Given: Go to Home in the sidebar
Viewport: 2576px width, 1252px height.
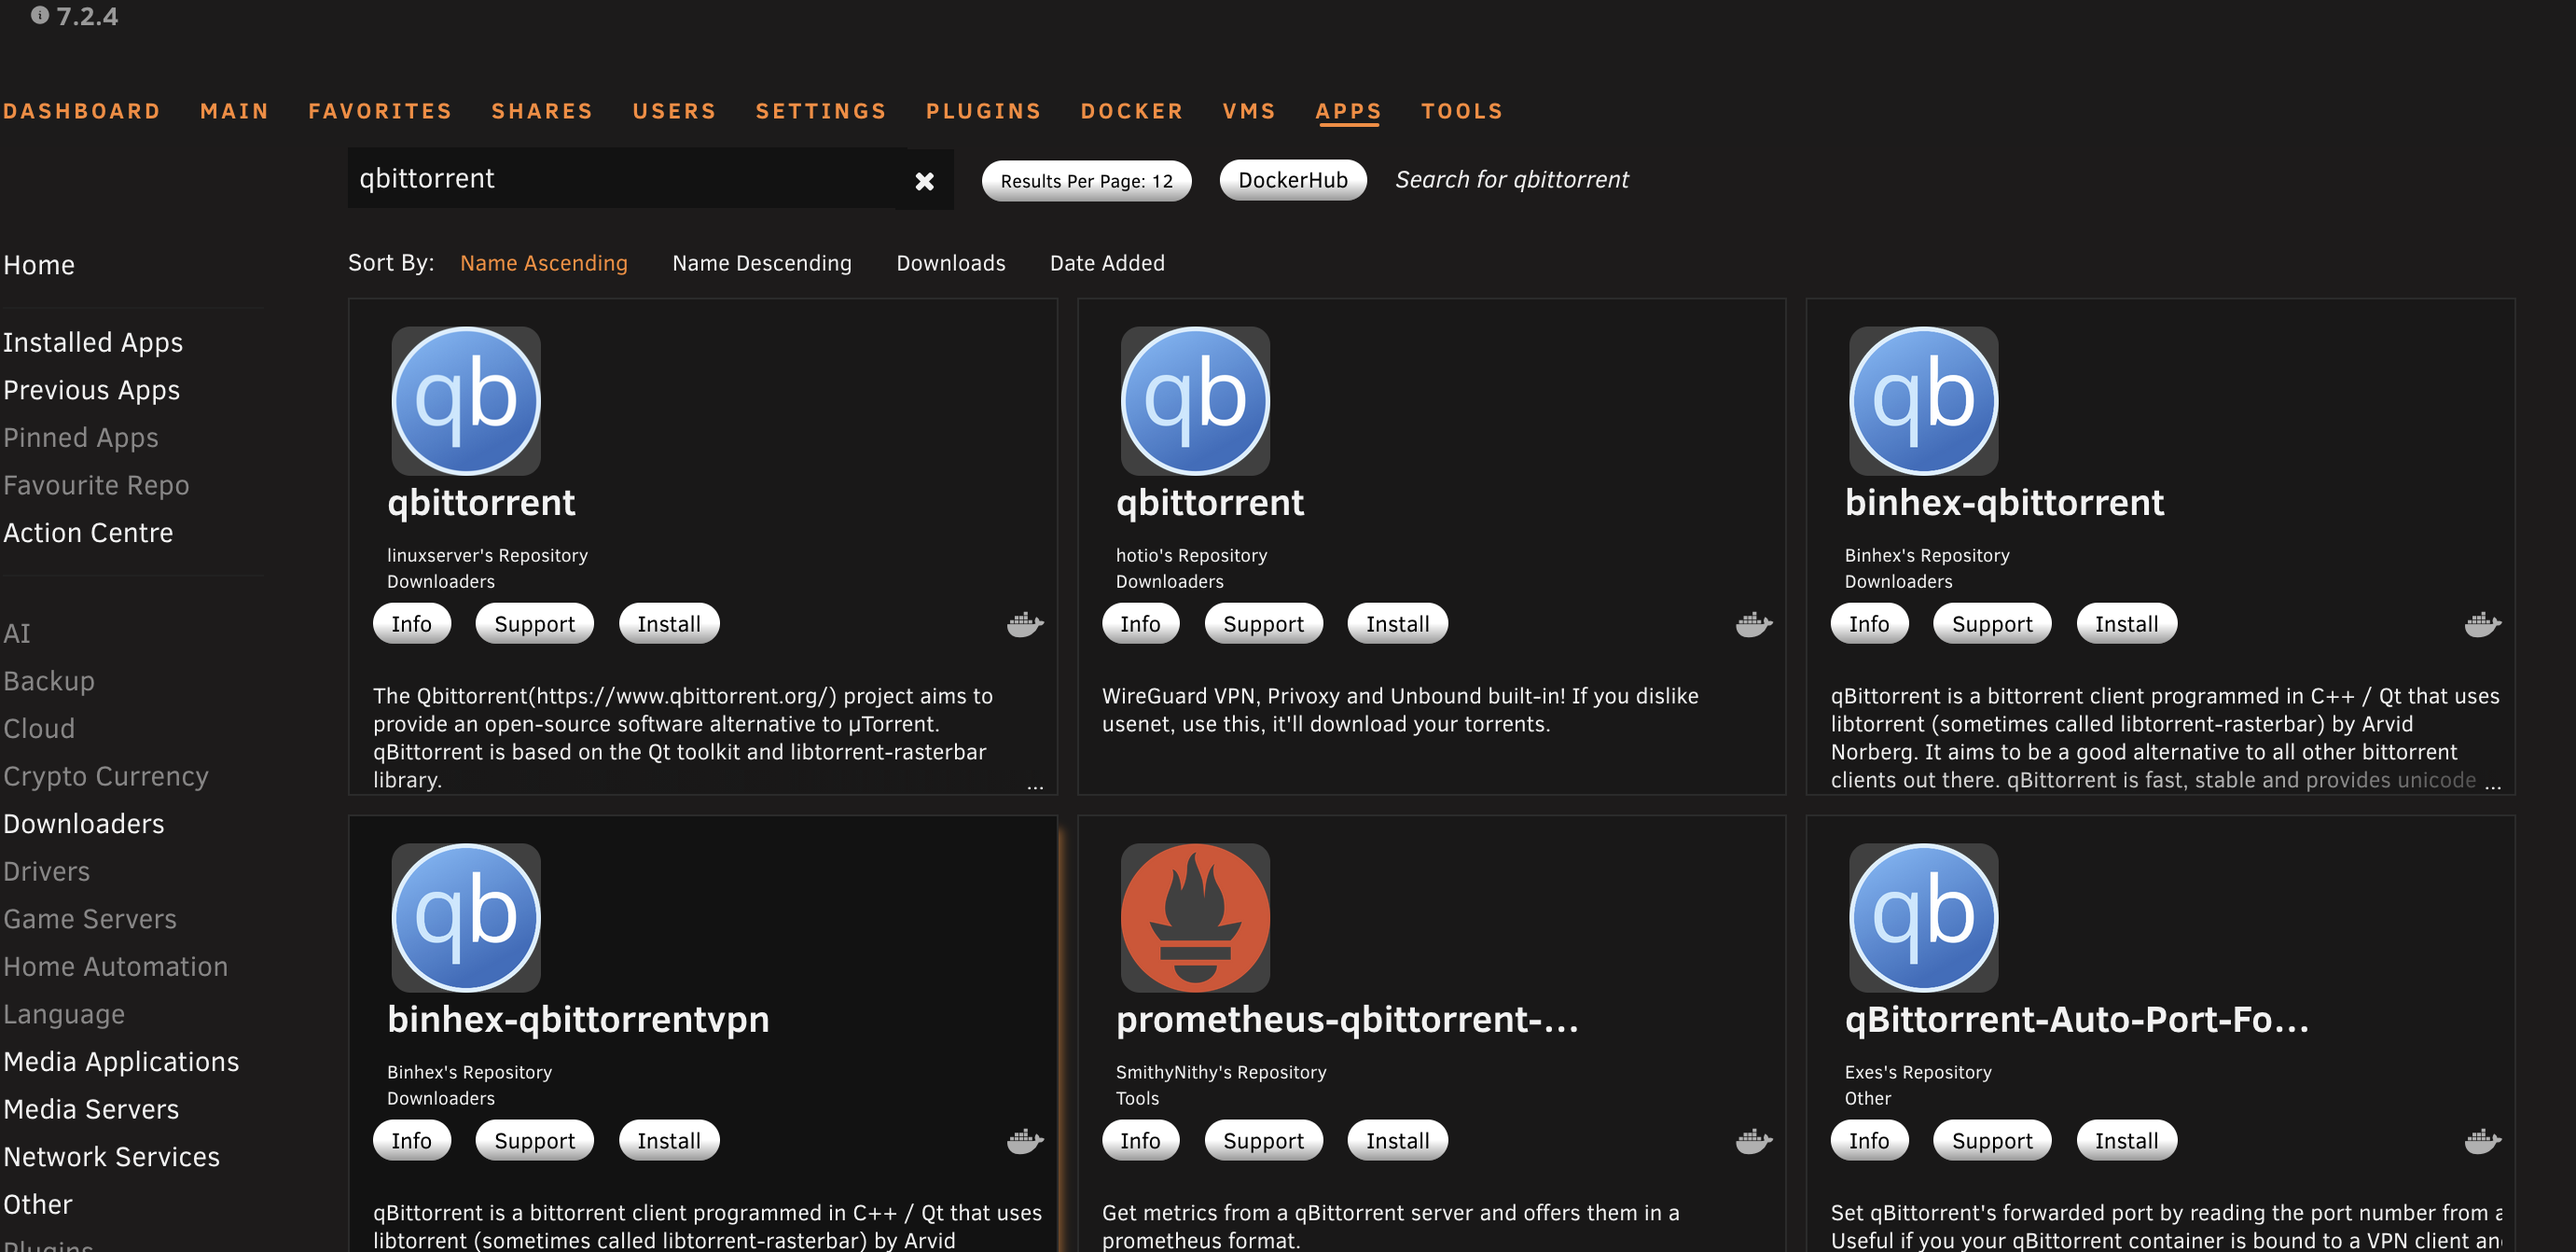Looking at the screenshot, I should [39, 265].
